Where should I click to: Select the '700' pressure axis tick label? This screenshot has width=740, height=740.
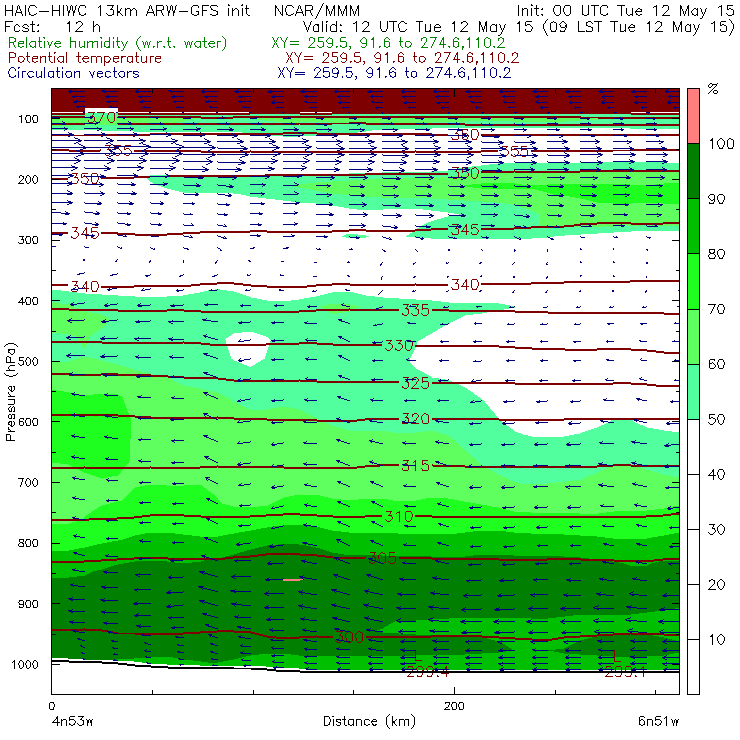pos(28,482)
